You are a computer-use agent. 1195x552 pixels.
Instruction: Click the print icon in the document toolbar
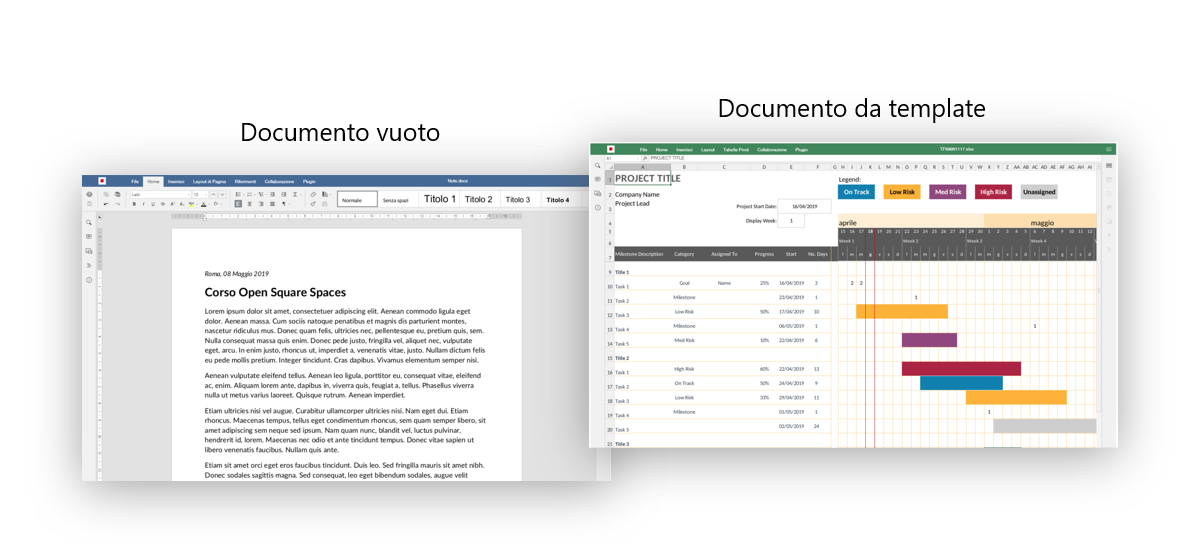tap(89, 194)
